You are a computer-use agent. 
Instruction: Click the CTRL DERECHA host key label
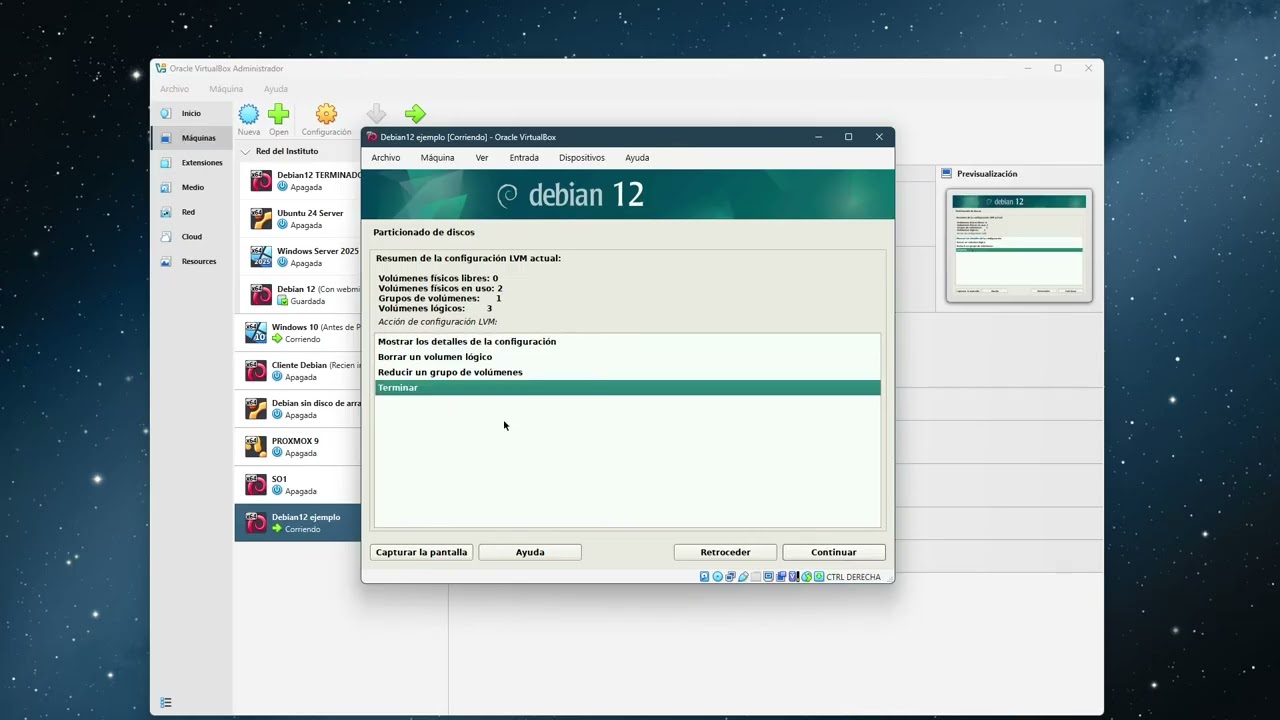click(854, 577)
